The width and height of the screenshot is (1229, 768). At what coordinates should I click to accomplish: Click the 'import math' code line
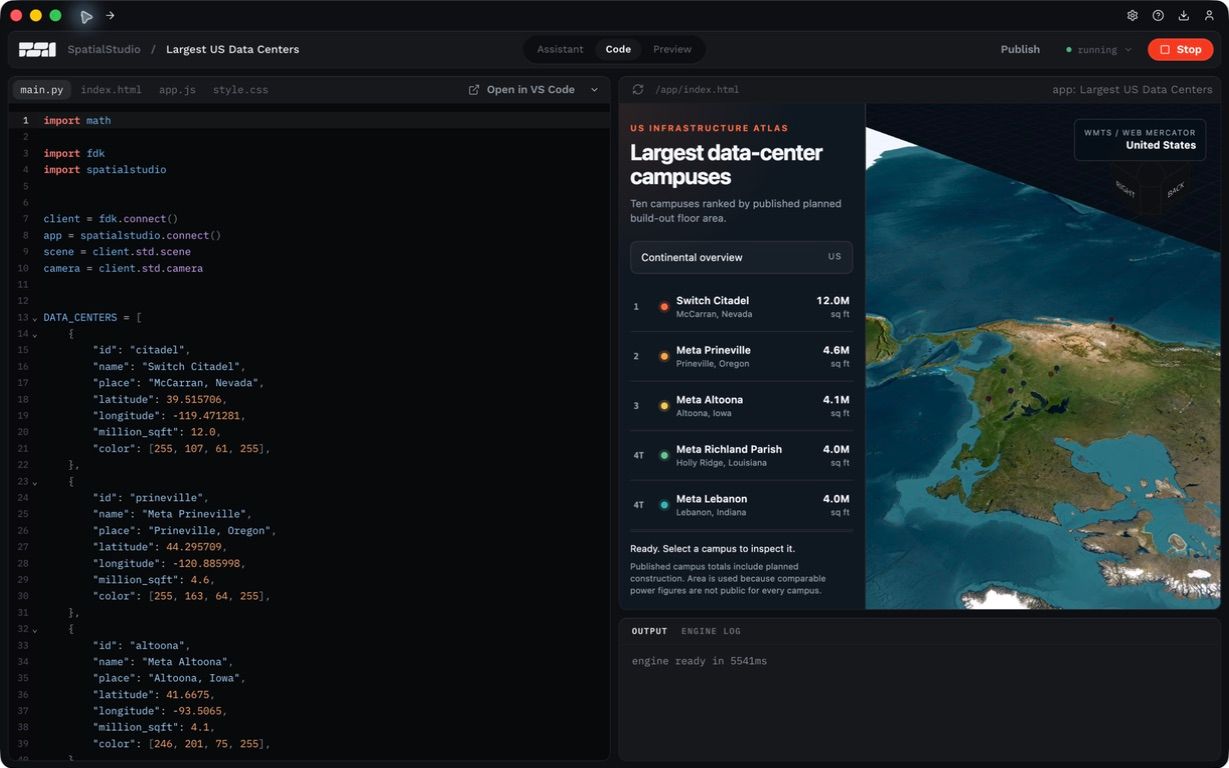coord(77,120)
